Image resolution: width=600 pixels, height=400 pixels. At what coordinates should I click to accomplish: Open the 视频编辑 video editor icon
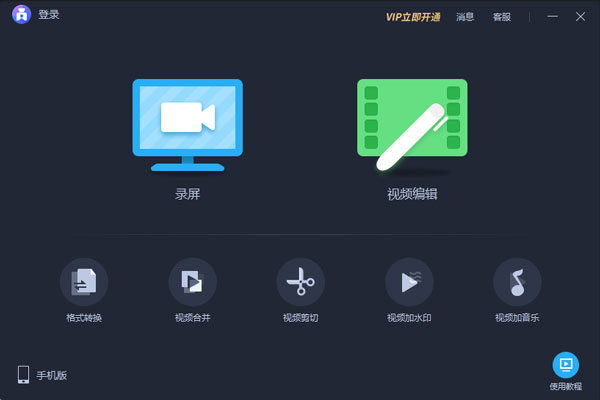(412, 125)
